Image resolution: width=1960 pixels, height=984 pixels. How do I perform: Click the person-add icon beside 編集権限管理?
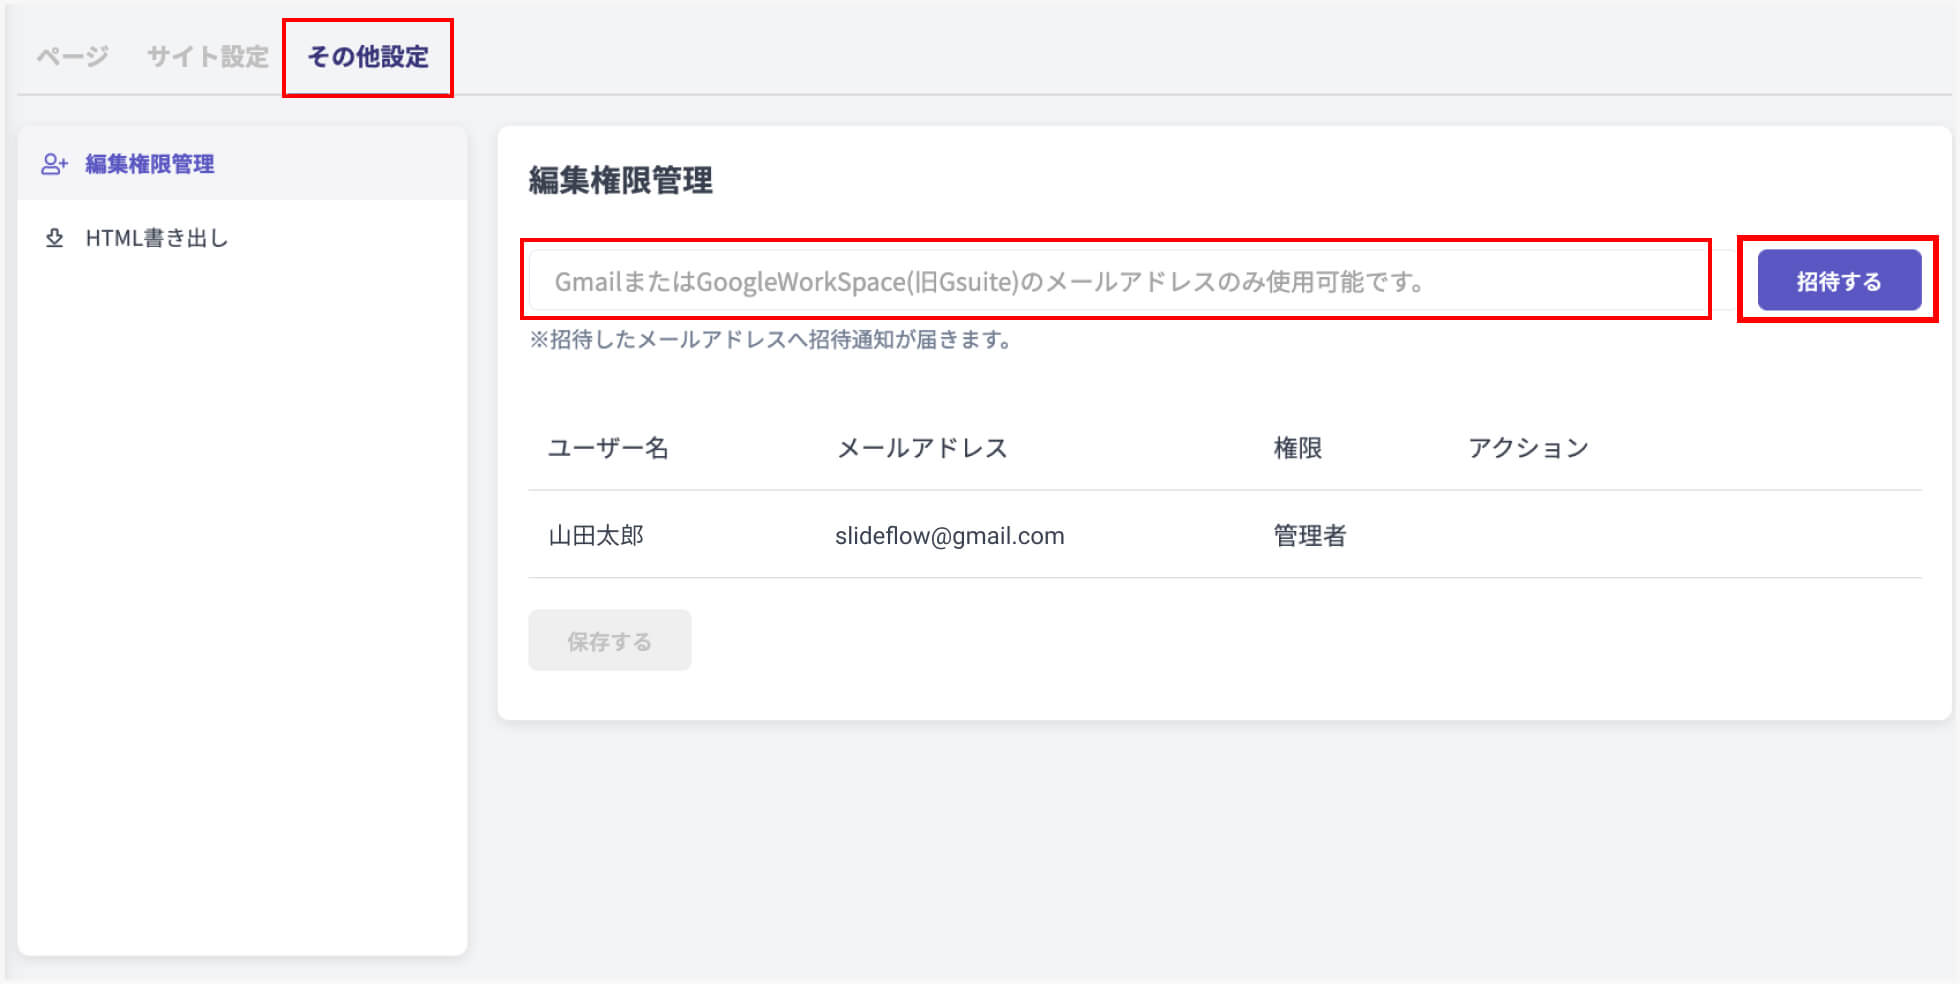(x=53, y=163)
